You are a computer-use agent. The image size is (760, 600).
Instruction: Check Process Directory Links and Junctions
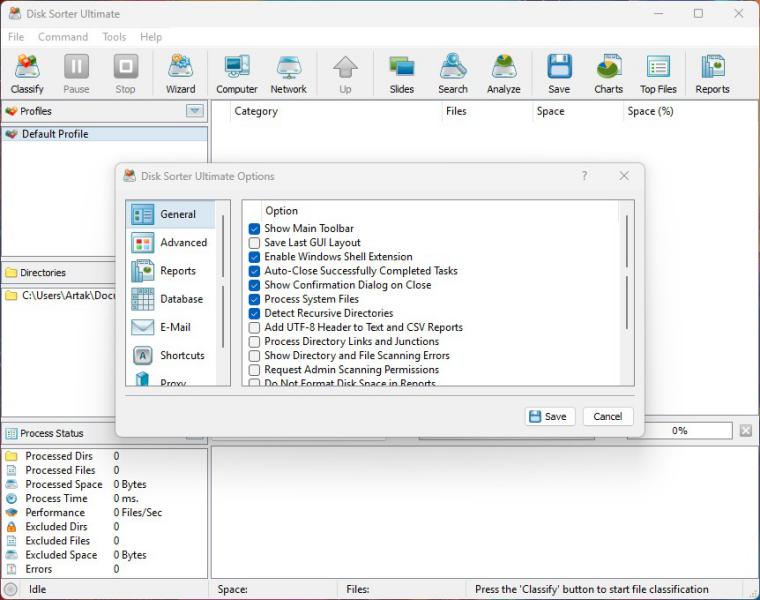tap(254, 341)
